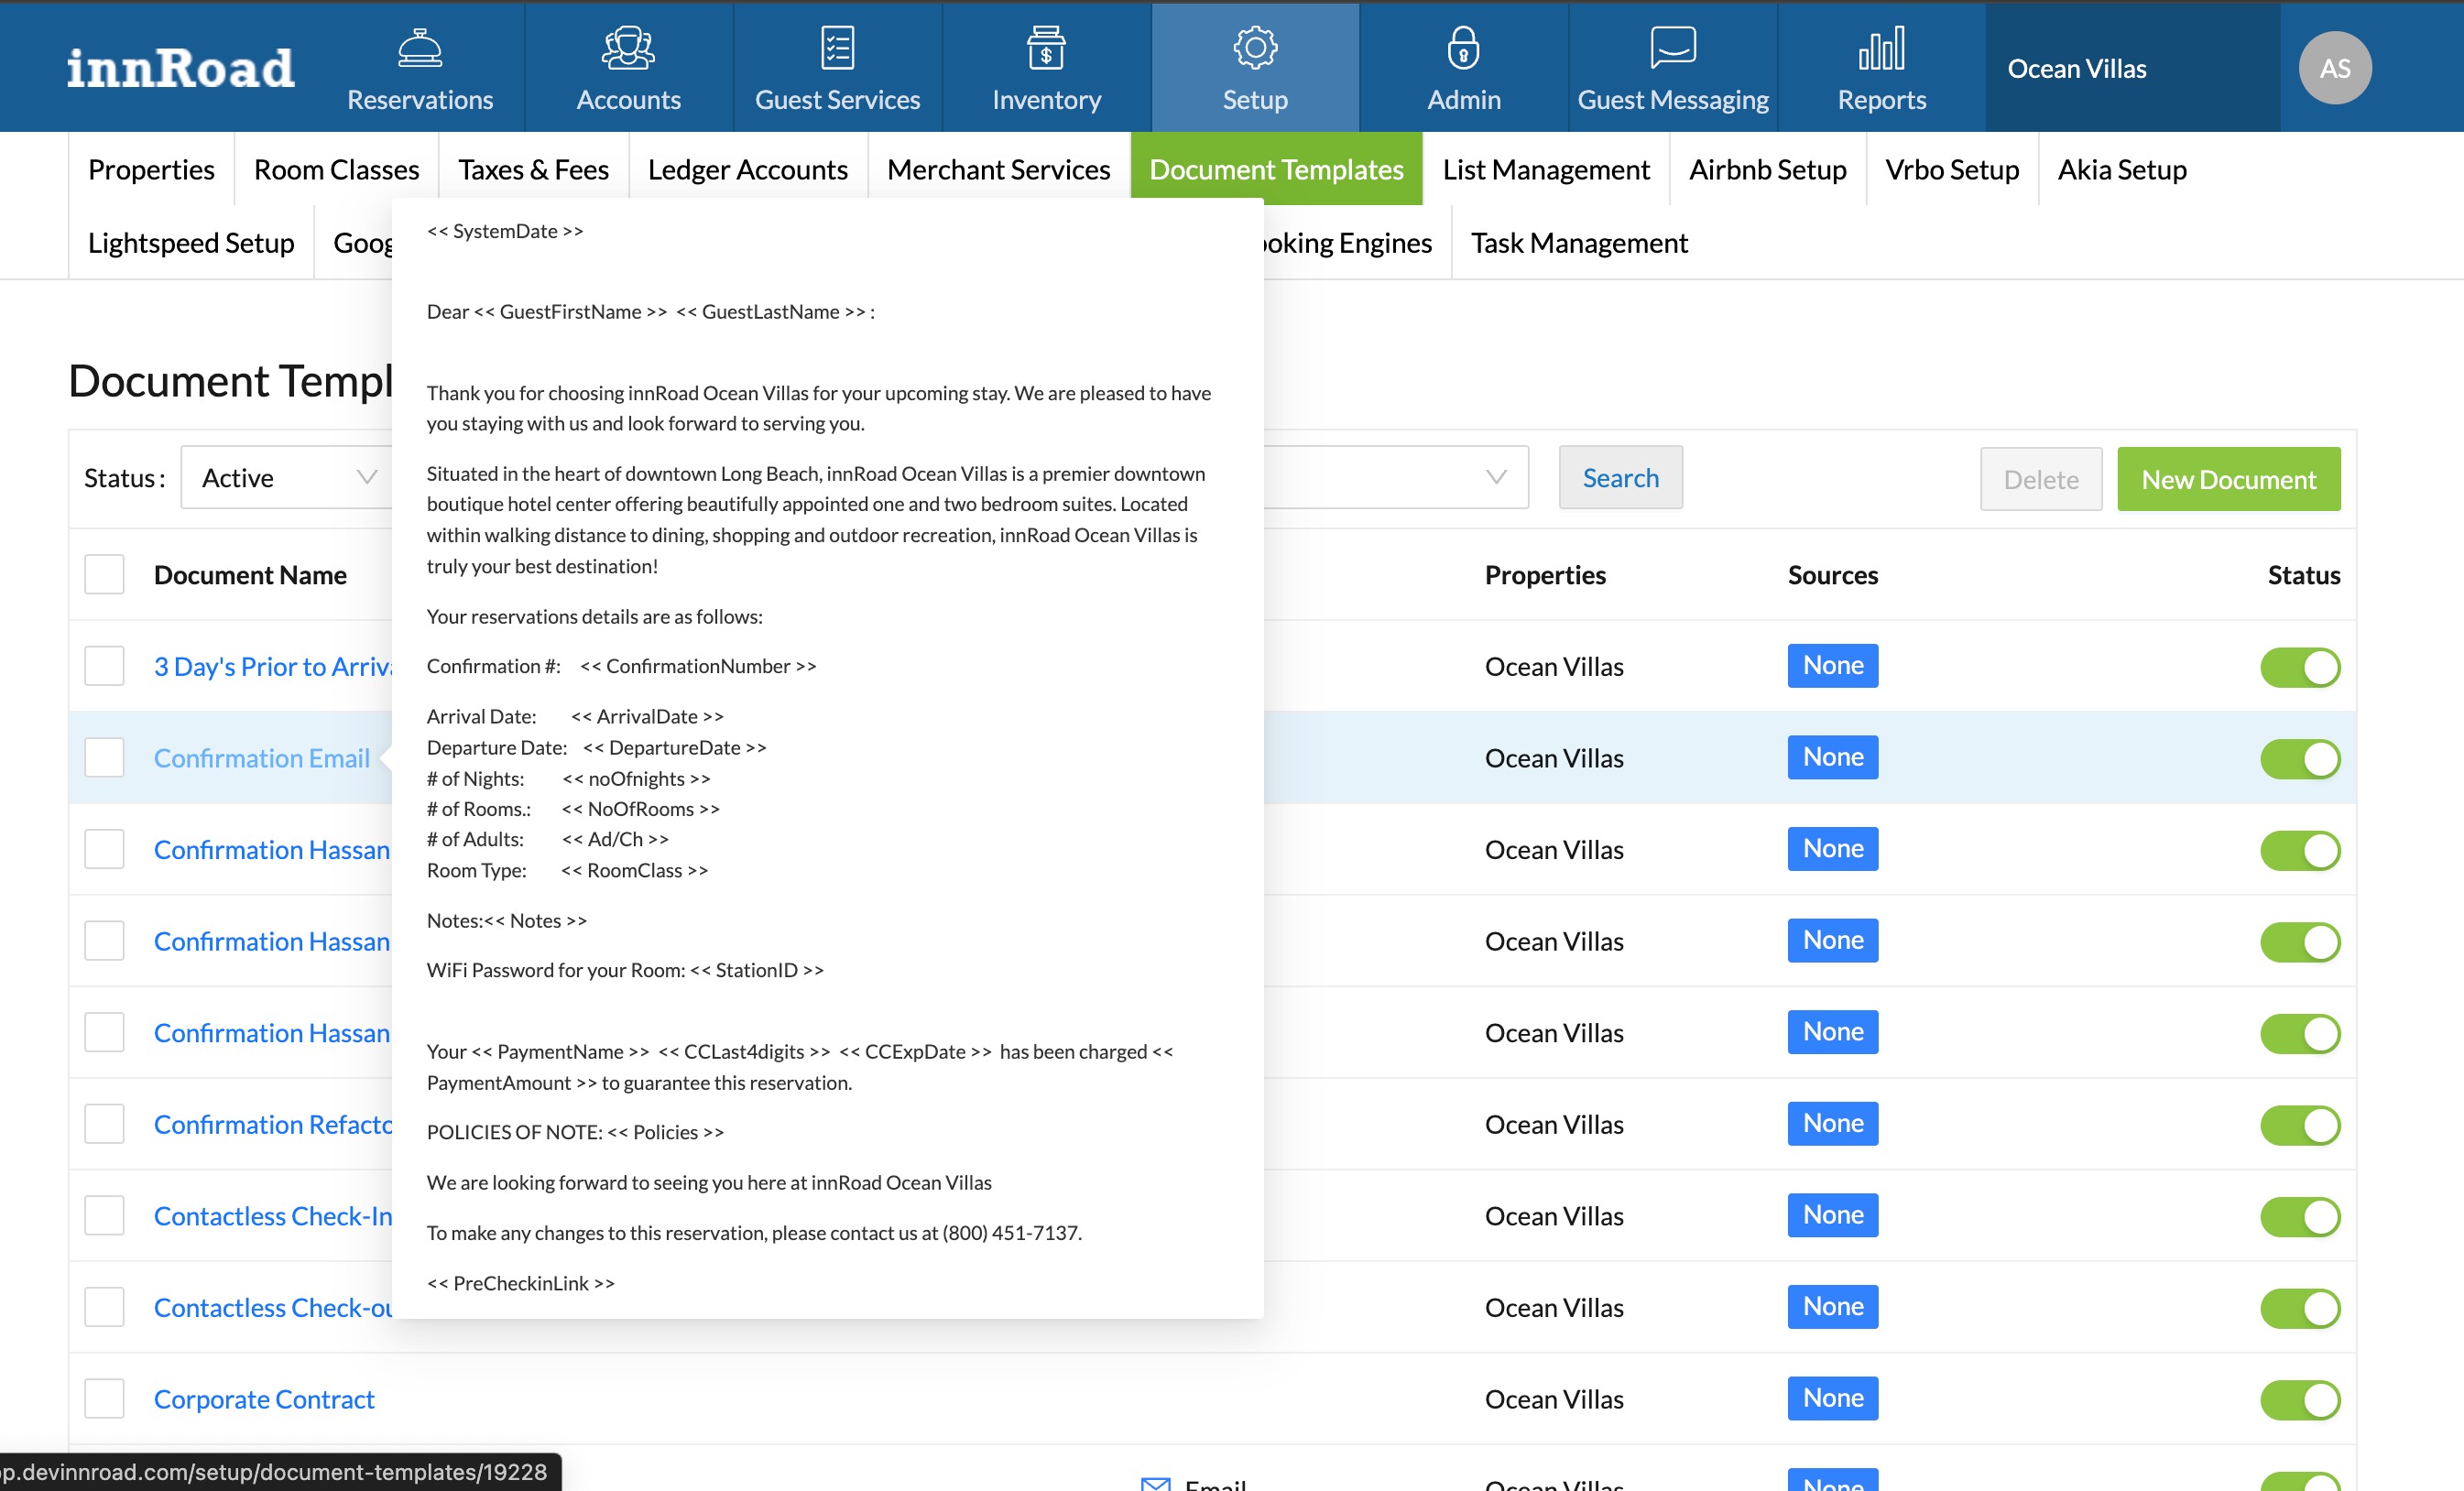Screen dimensions: 2464x1491
Task: Open the Ocean Villas property selector
Action: click(2076, 68)
